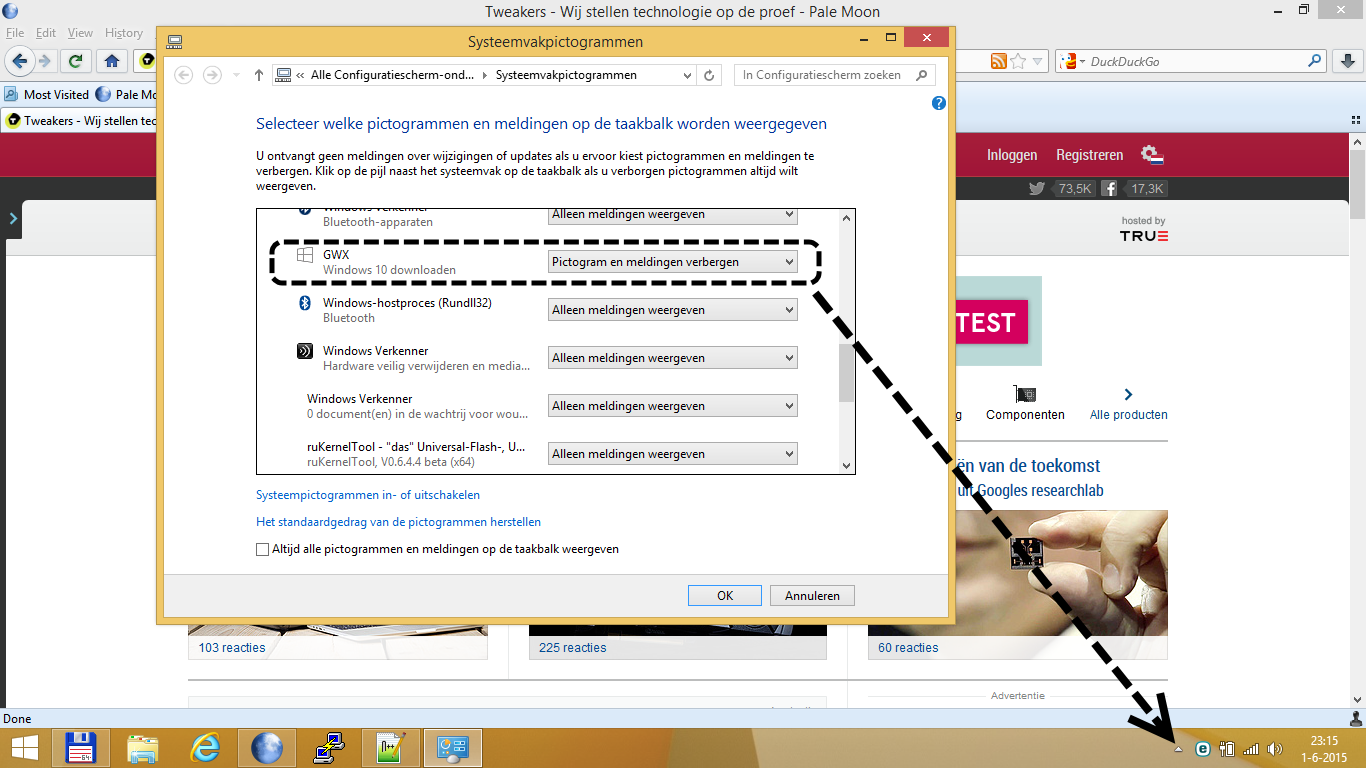The width and height of the screenshot is (1366, 768).
Task: Select the GWX Windows logo icon
Action: tap(305, 256)
